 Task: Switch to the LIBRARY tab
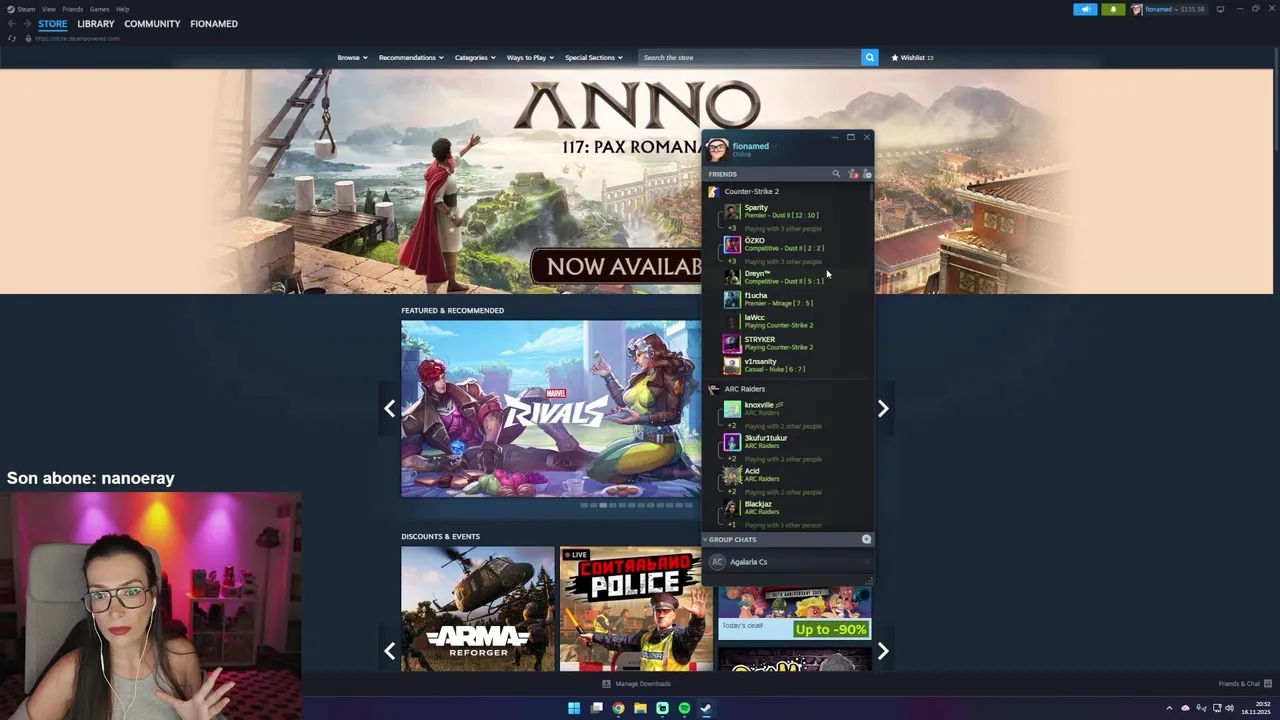pos(95,23)
